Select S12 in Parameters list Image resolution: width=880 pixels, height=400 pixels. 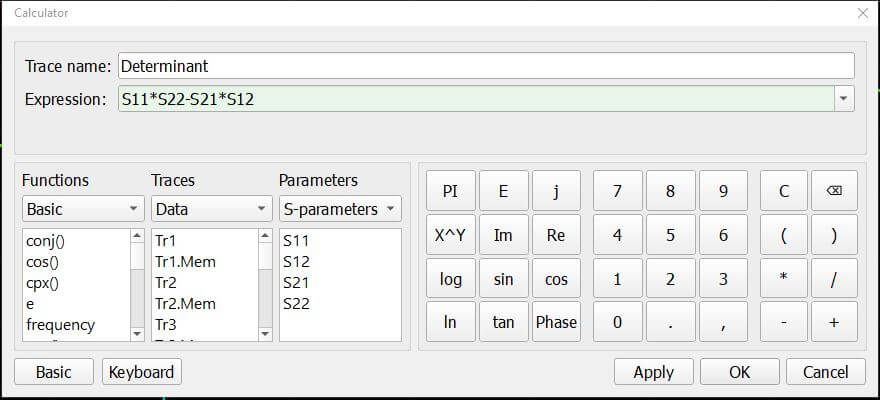tap(296, 262)
